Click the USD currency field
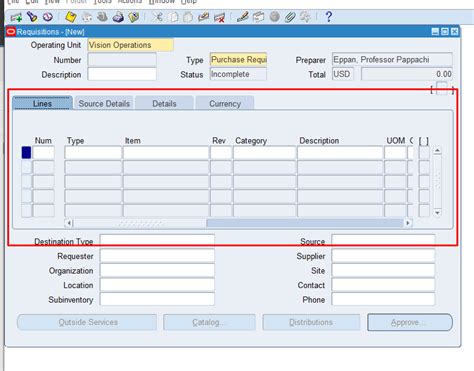 (x=343, y=74)
